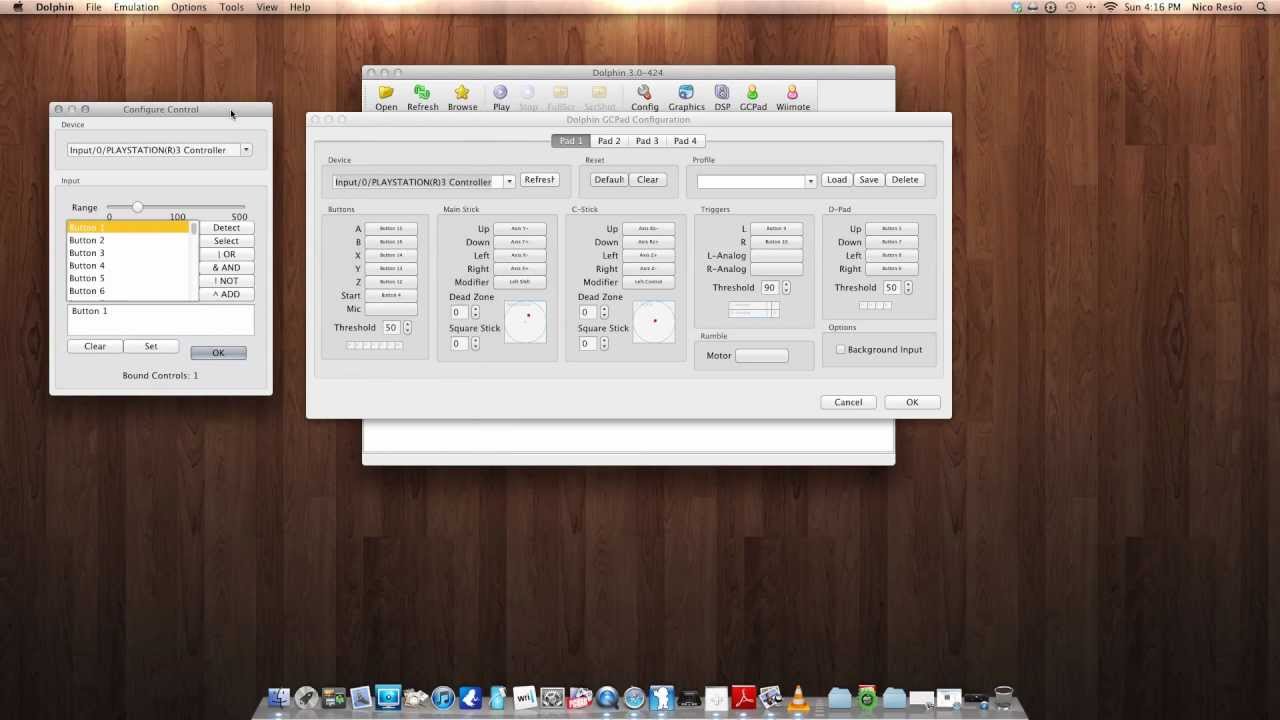Launch VLC from the Dock
1280x720 pixels.
click(798, 697)
